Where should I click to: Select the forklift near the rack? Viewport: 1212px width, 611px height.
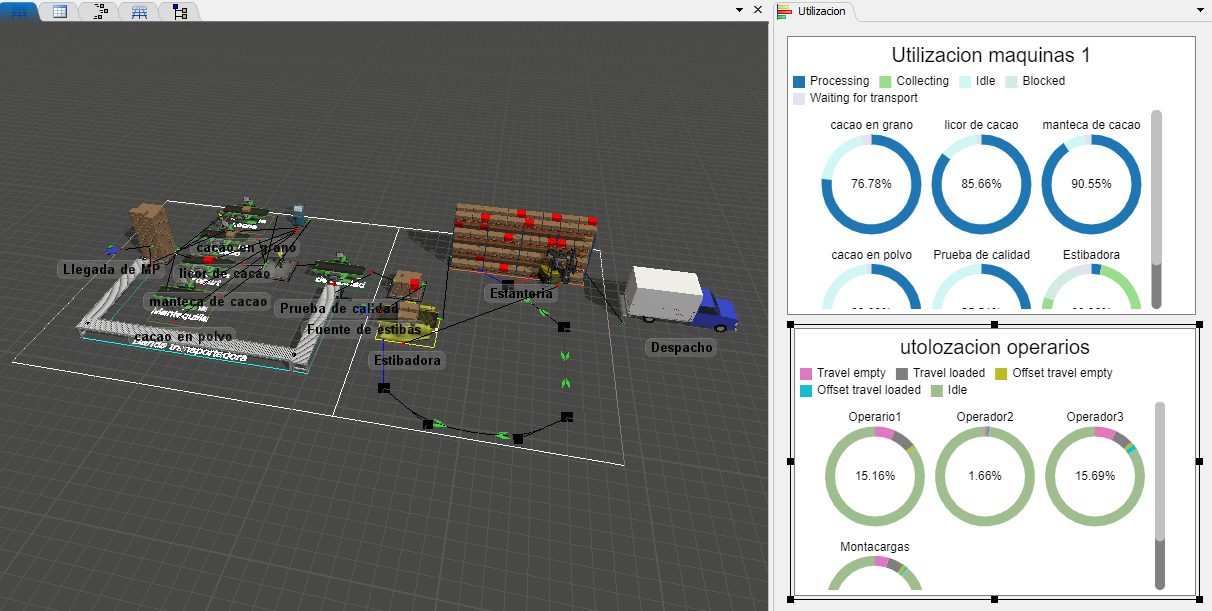pos(556,268)
